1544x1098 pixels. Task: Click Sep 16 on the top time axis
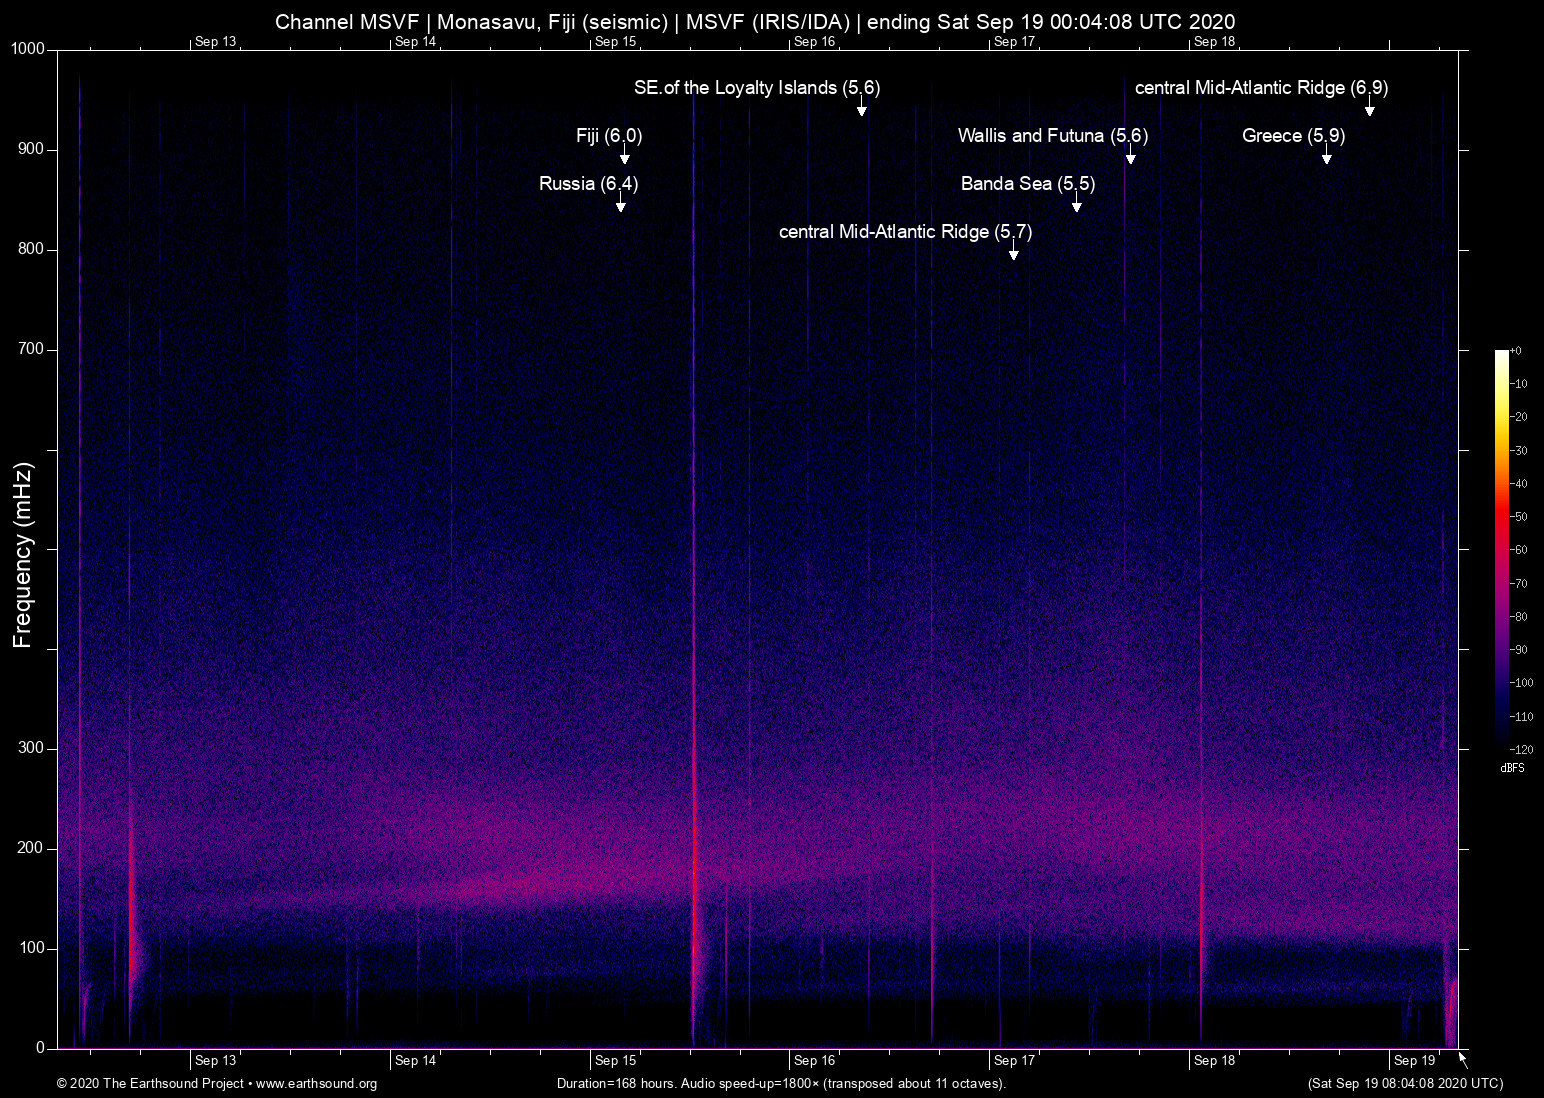pos(814,42)
